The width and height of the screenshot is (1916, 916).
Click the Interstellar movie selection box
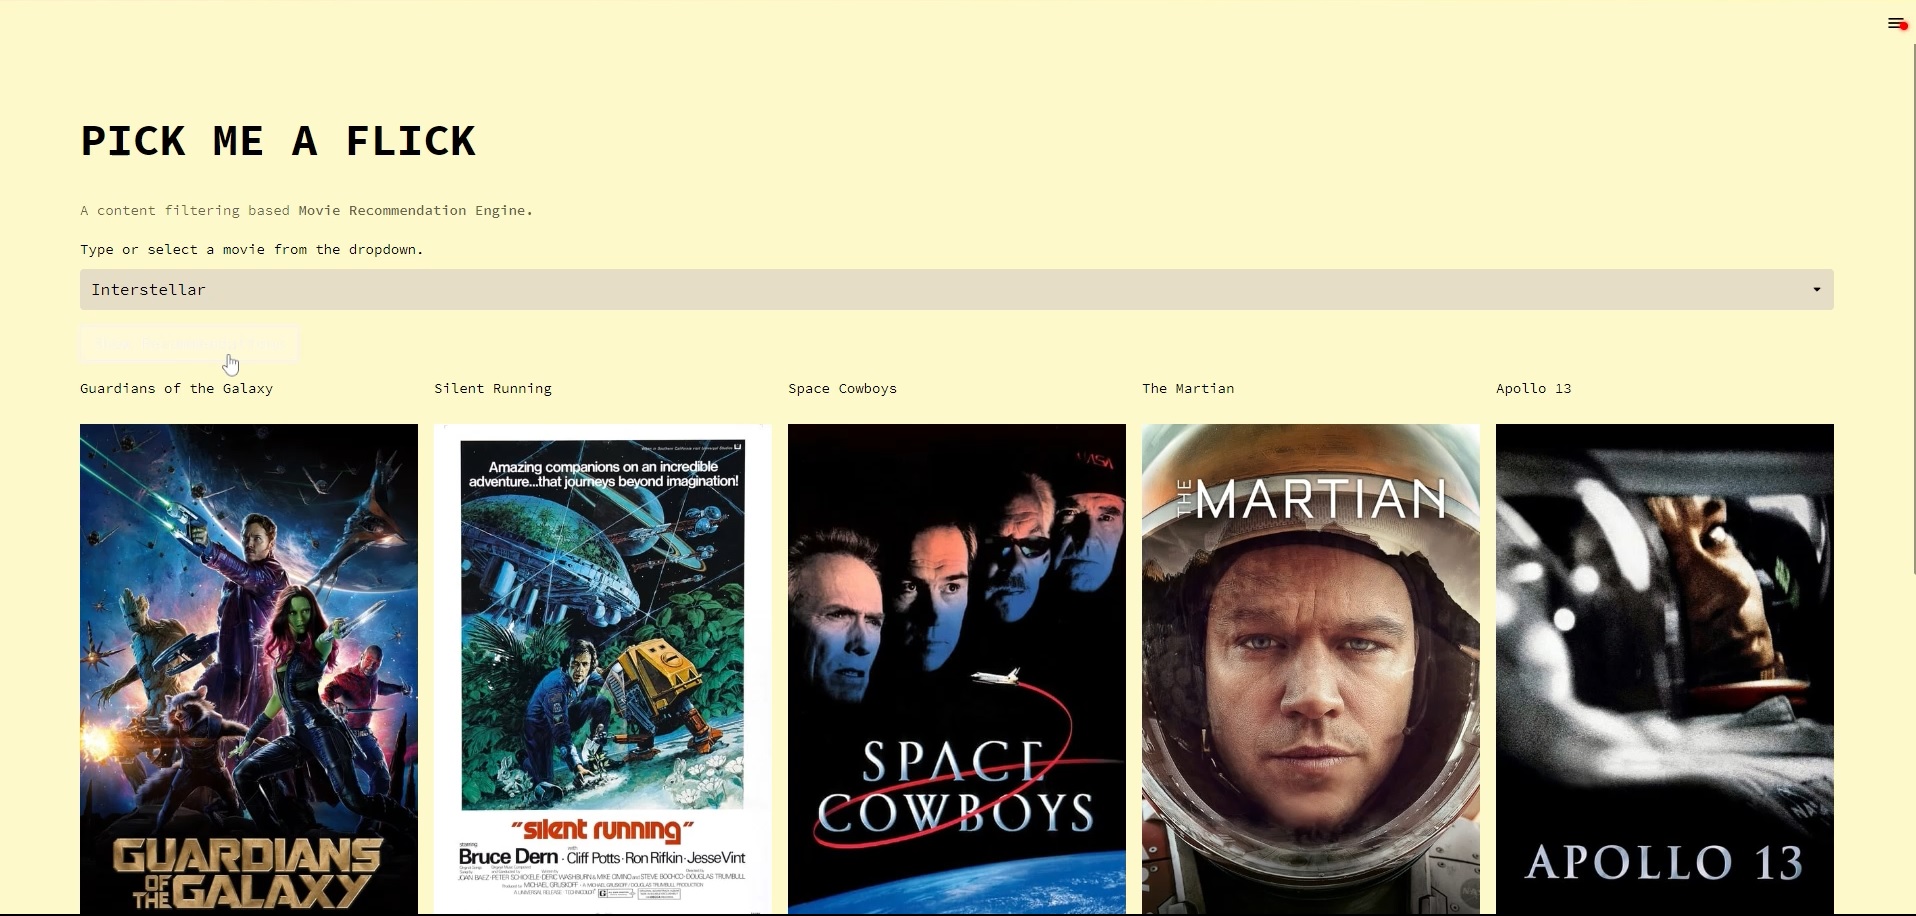(x=956, y=290)
